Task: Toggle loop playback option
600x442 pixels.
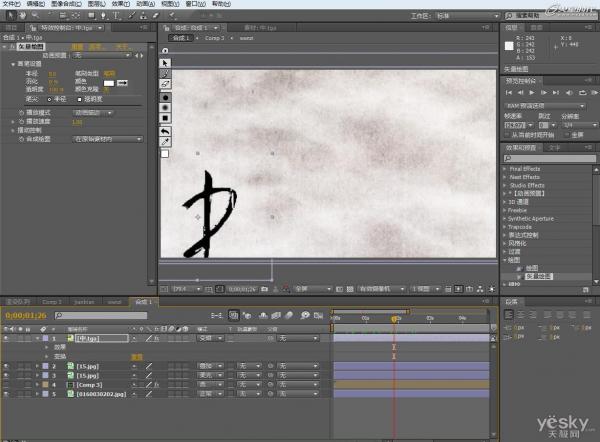Action: (x=582, y=93)
